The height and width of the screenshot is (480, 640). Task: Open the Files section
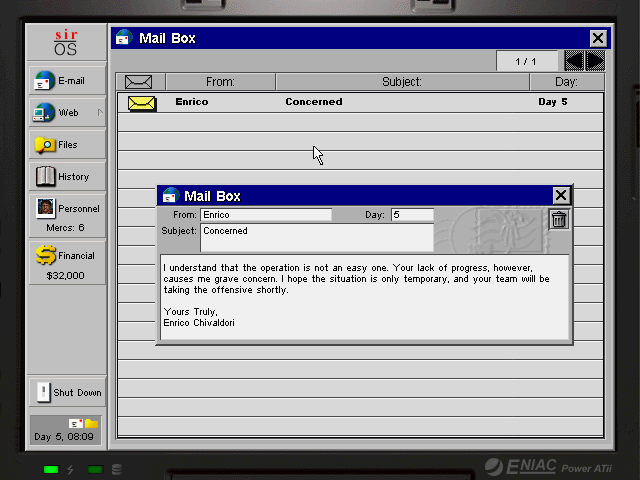67,144
